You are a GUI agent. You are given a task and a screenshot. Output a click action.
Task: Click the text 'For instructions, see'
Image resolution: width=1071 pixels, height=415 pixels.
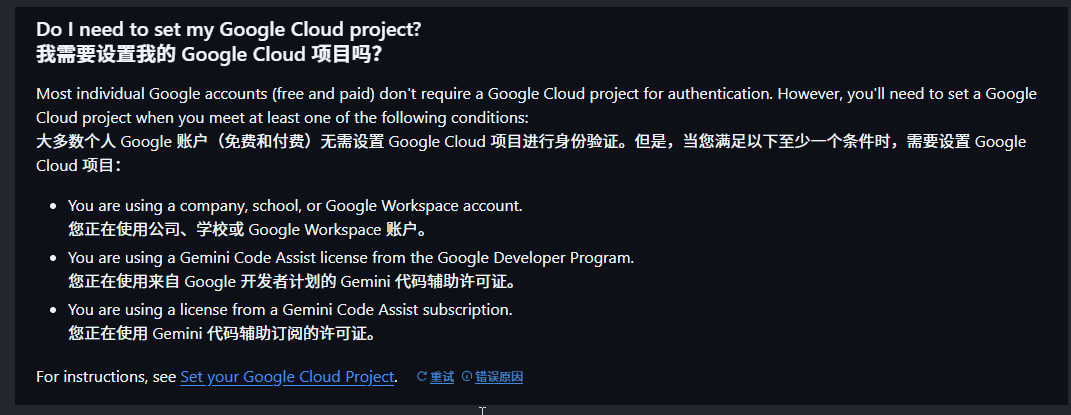pyautogui.click(x=106, y=377)
